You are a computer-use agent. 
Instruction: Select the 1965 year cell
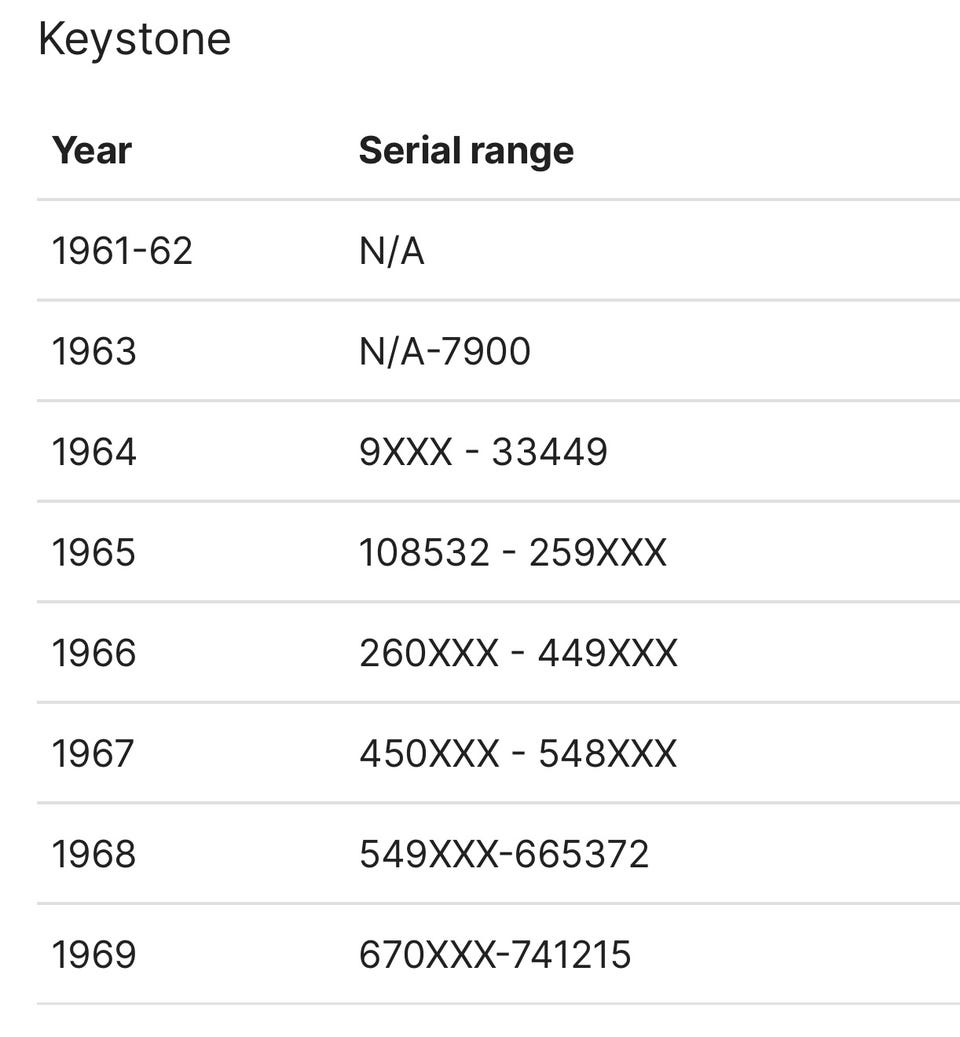[x=94, y=552]
